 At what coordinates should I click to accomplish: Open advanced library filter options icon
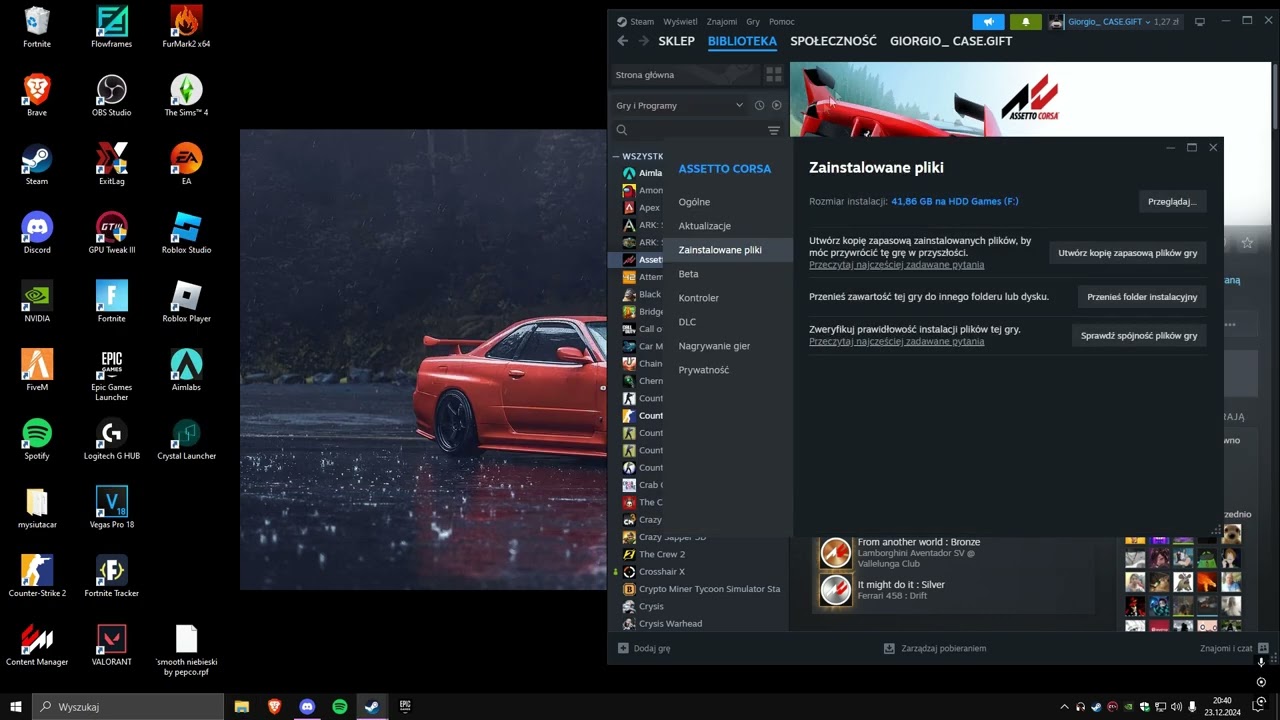773,130
